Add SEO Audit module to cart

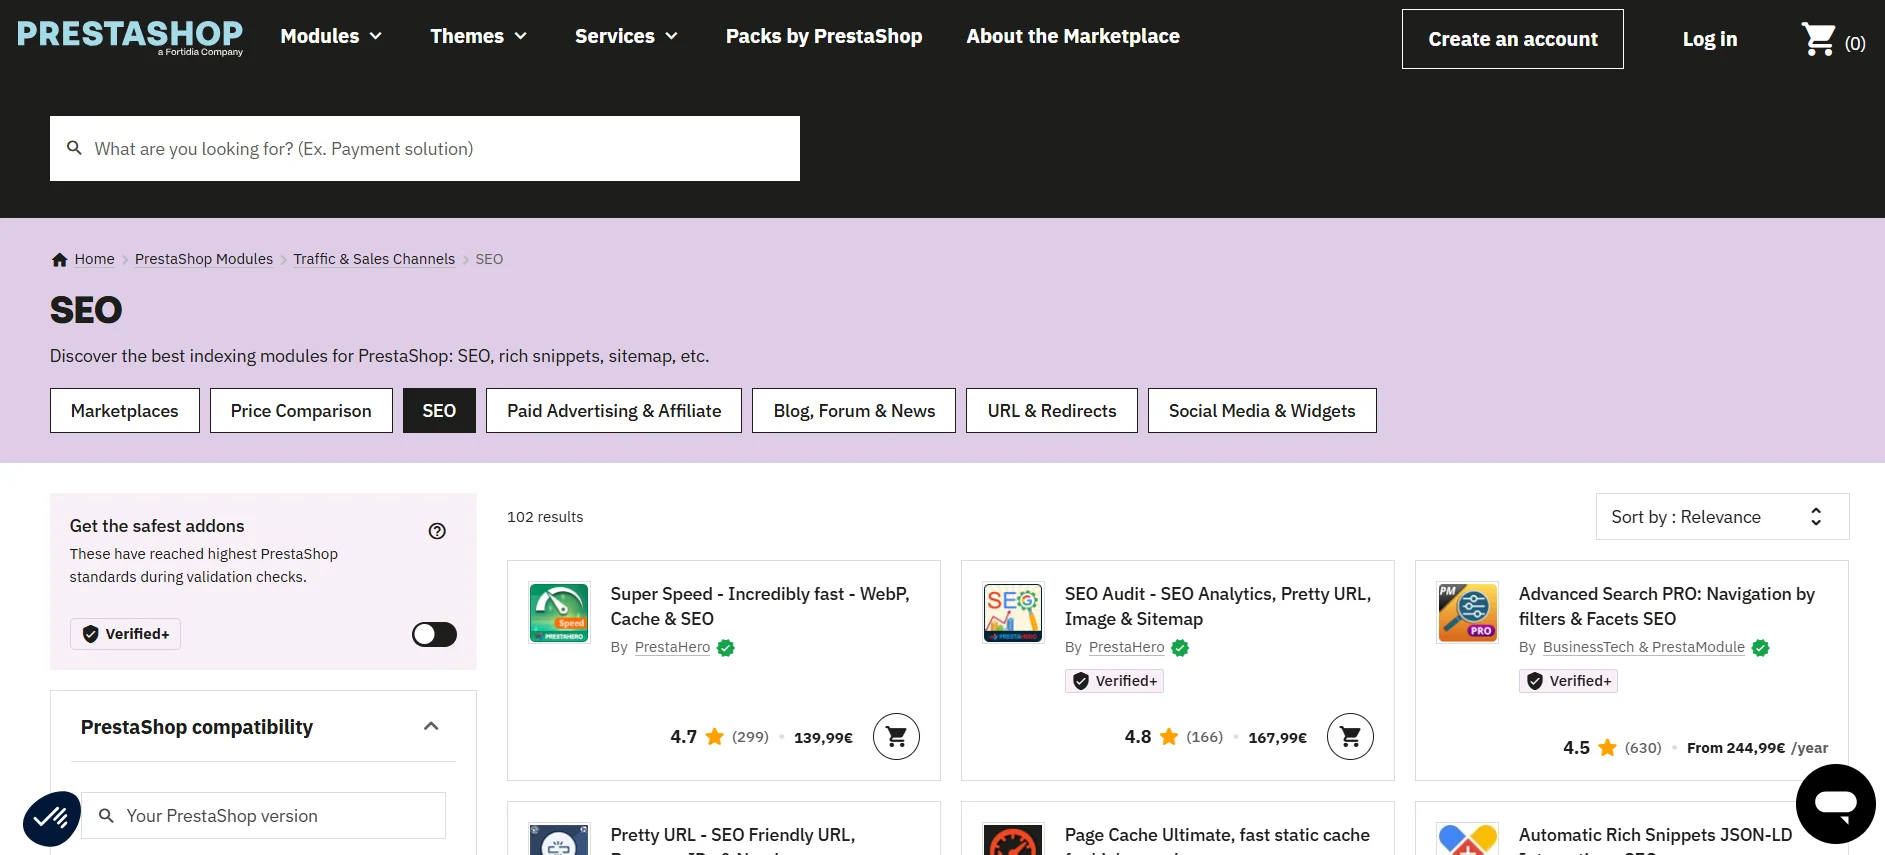pos(1350,737)
